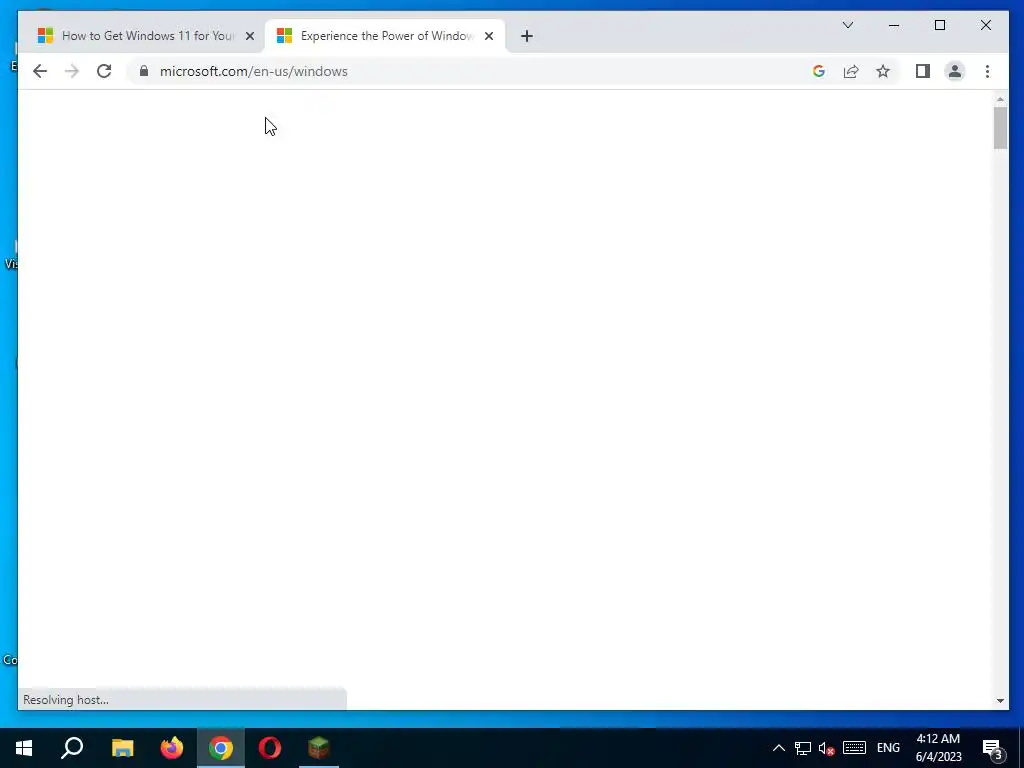Open Chrome three-dot menu
This screenshot has height=768, width=1024.
click(x=987, y=71)
